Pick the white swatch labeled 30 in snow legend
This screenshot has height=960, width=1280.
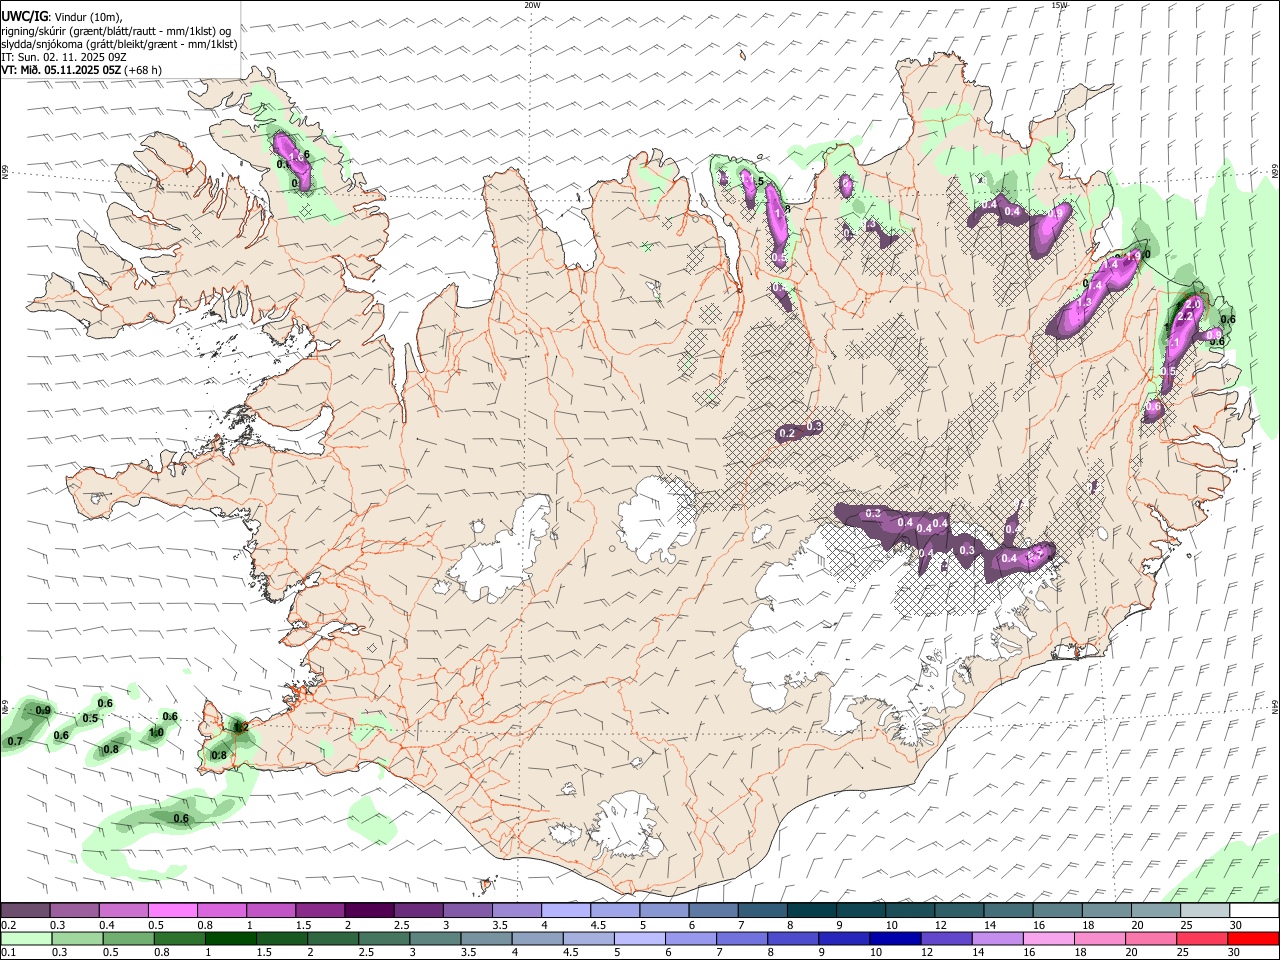(x=1254, y=910)
